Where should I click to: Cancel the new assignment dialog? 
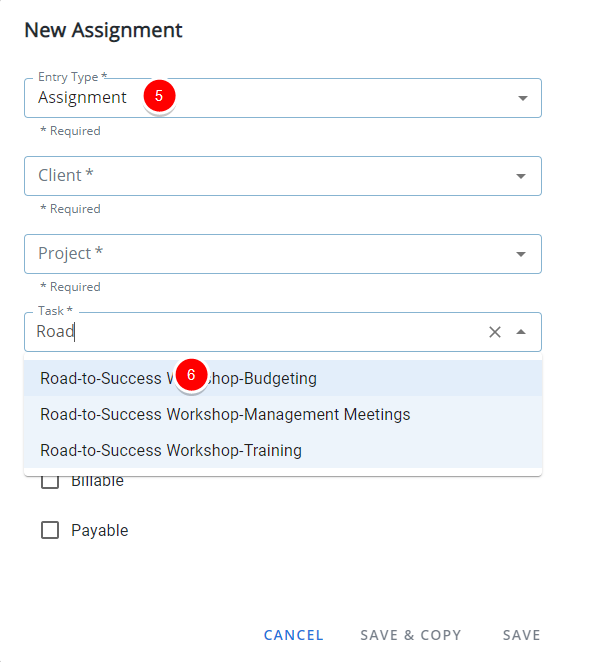(293, 635)
